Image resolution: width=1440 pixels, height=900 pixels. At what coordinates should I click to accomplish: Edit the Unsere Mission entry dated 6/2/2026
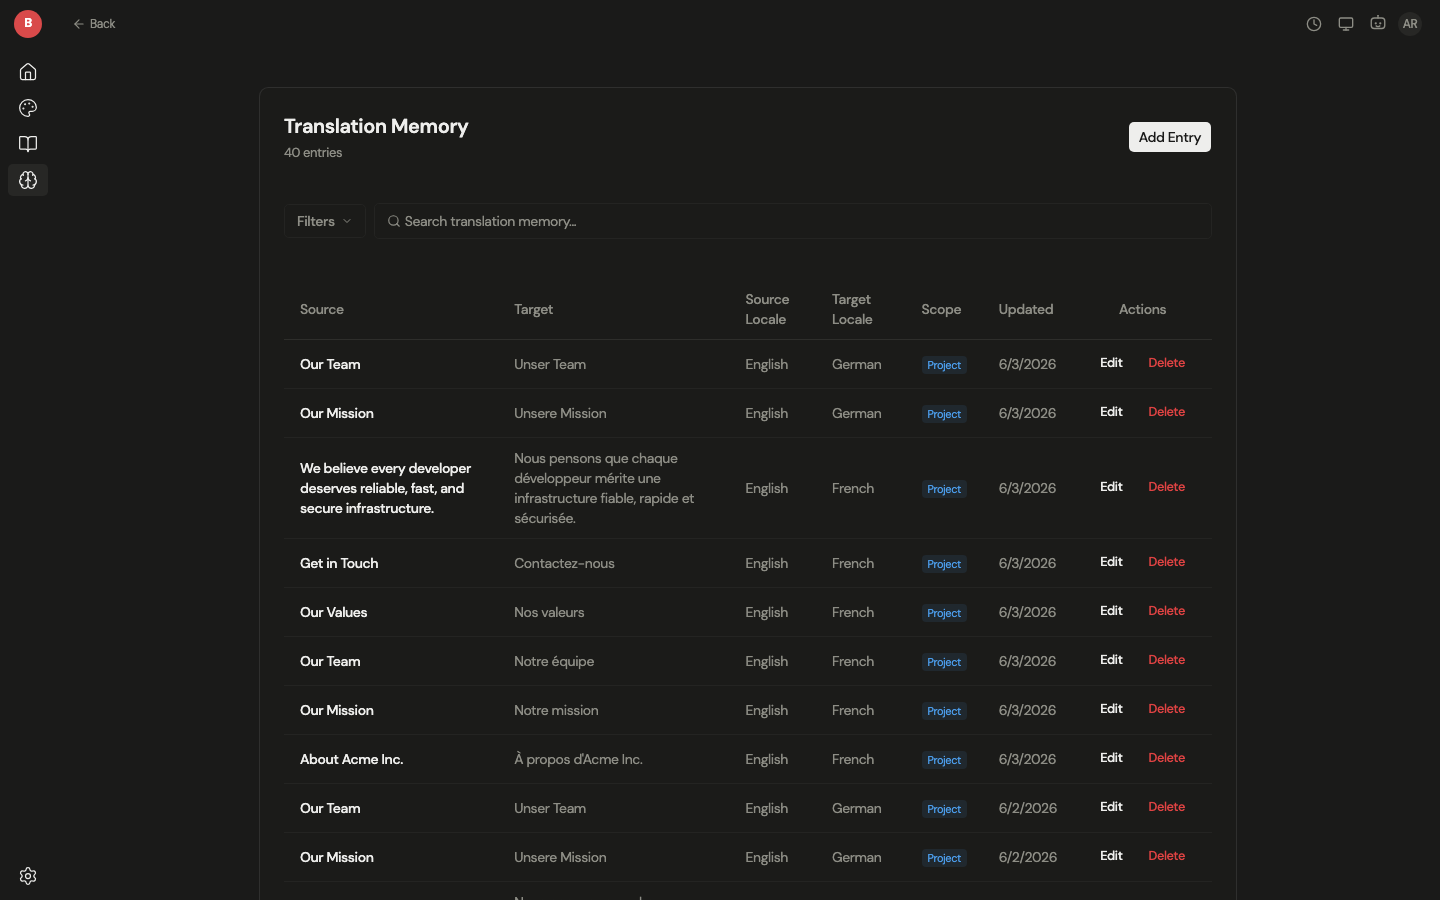click(x=1111, y=856)
